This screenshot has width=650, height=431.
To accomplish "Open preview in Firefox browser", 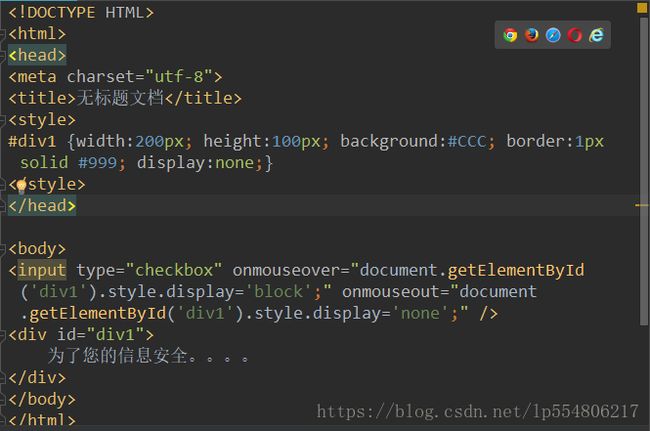I will pyautogui.click(x=531, y=35).
